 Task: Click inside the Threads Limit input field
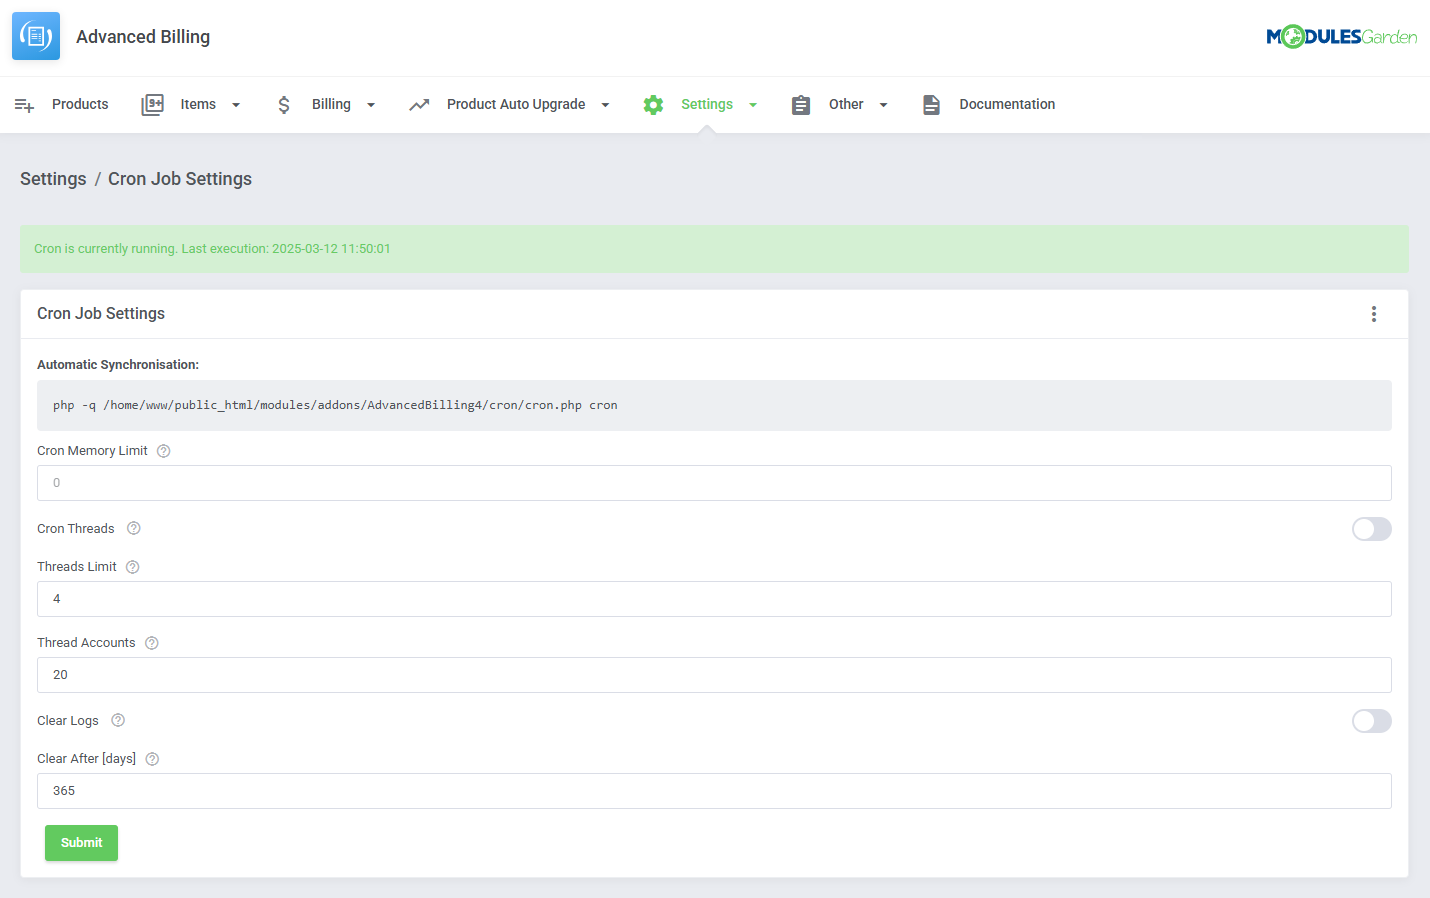713,598
